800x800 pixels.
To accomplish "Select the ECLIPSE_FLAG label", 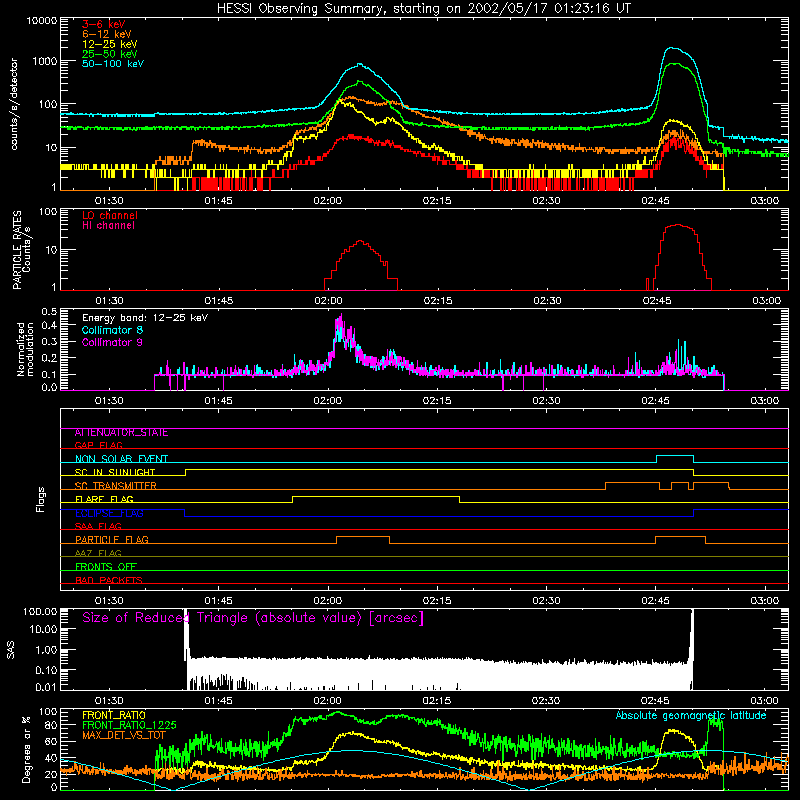I will click(109, 513).
